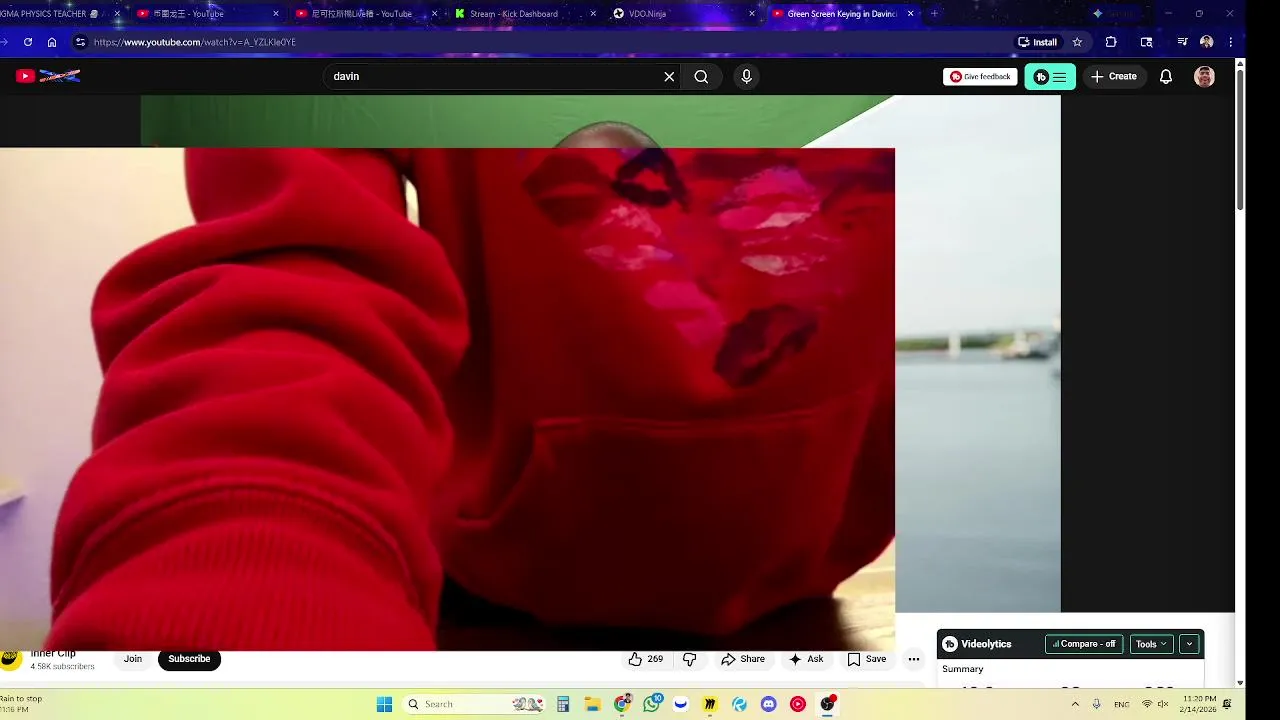Image resolution: width=1280 pixels, height=720 pixels.
Task: Dislike the video with thumbs down
Action: (x=689, y=659)
